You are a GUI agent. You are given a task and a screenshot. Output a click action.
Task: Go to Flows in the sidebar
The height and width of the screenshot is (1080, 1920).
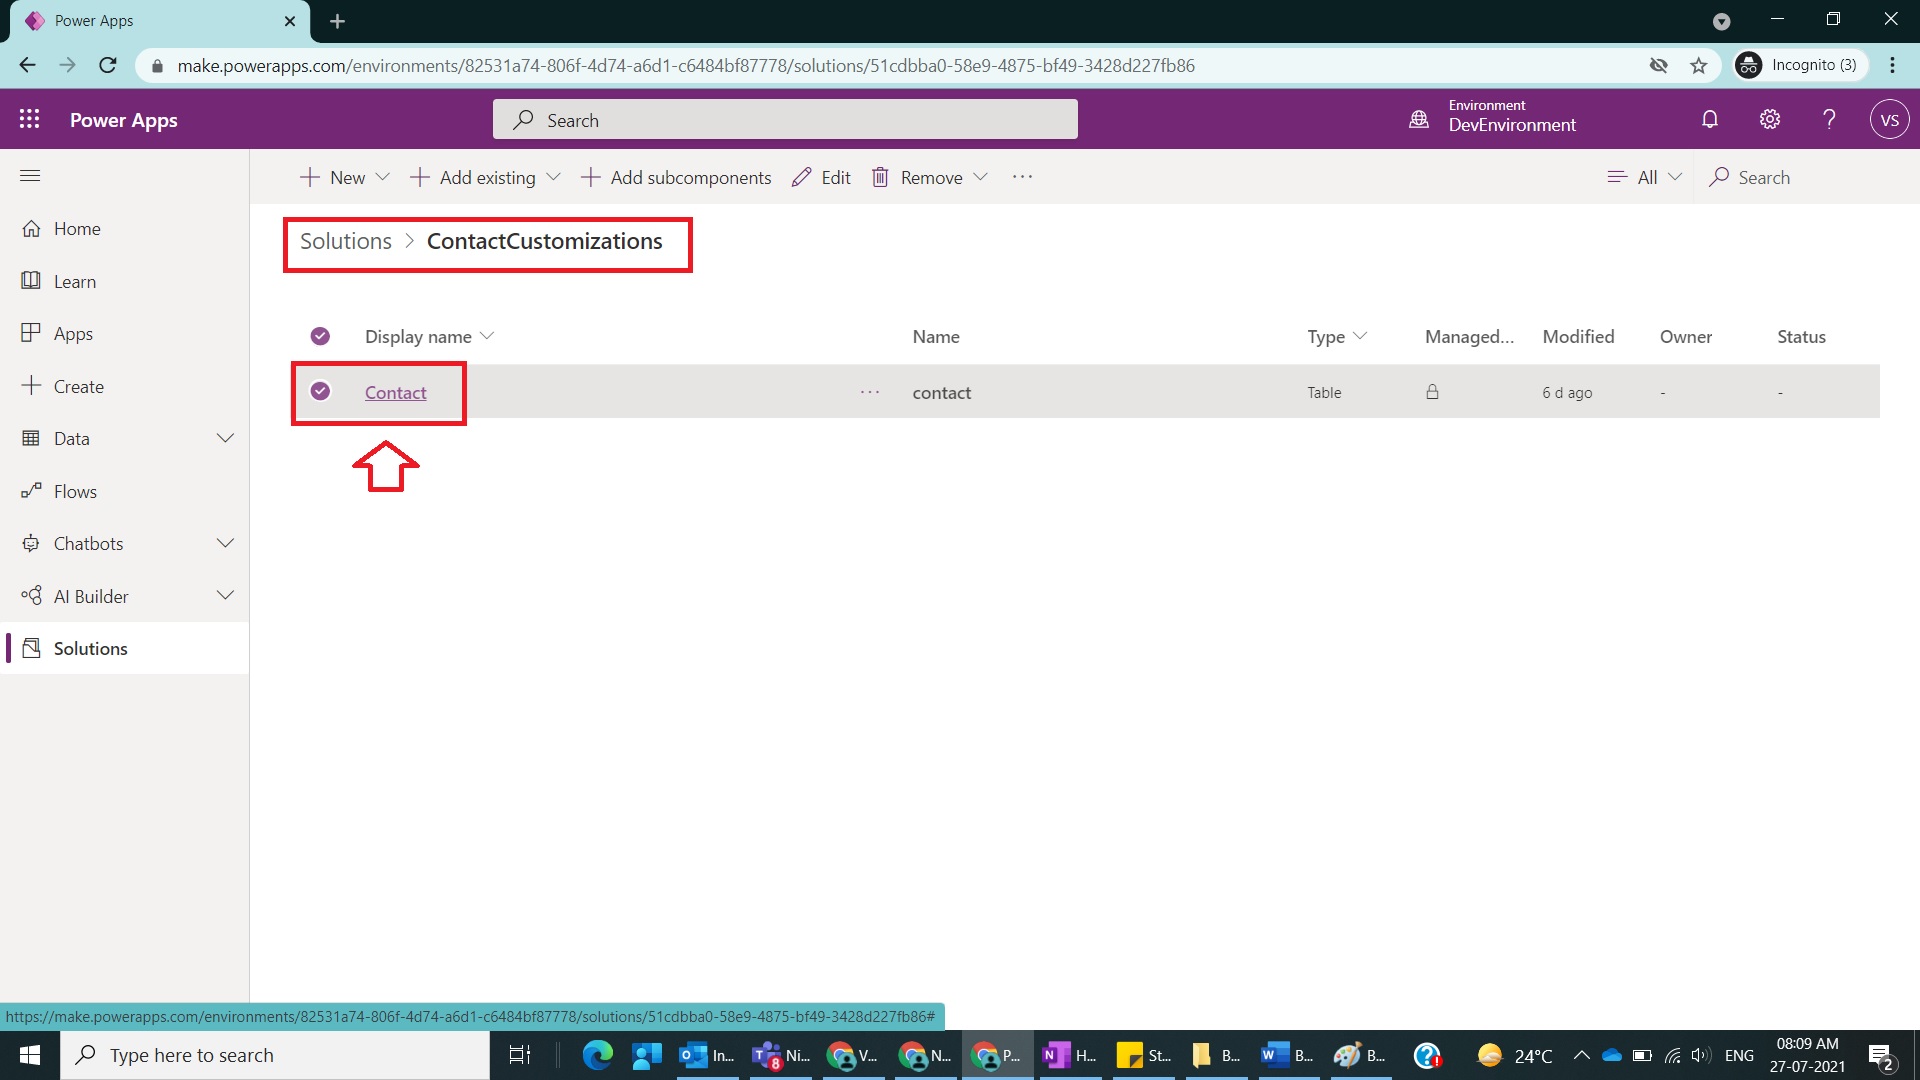[75, 491]
